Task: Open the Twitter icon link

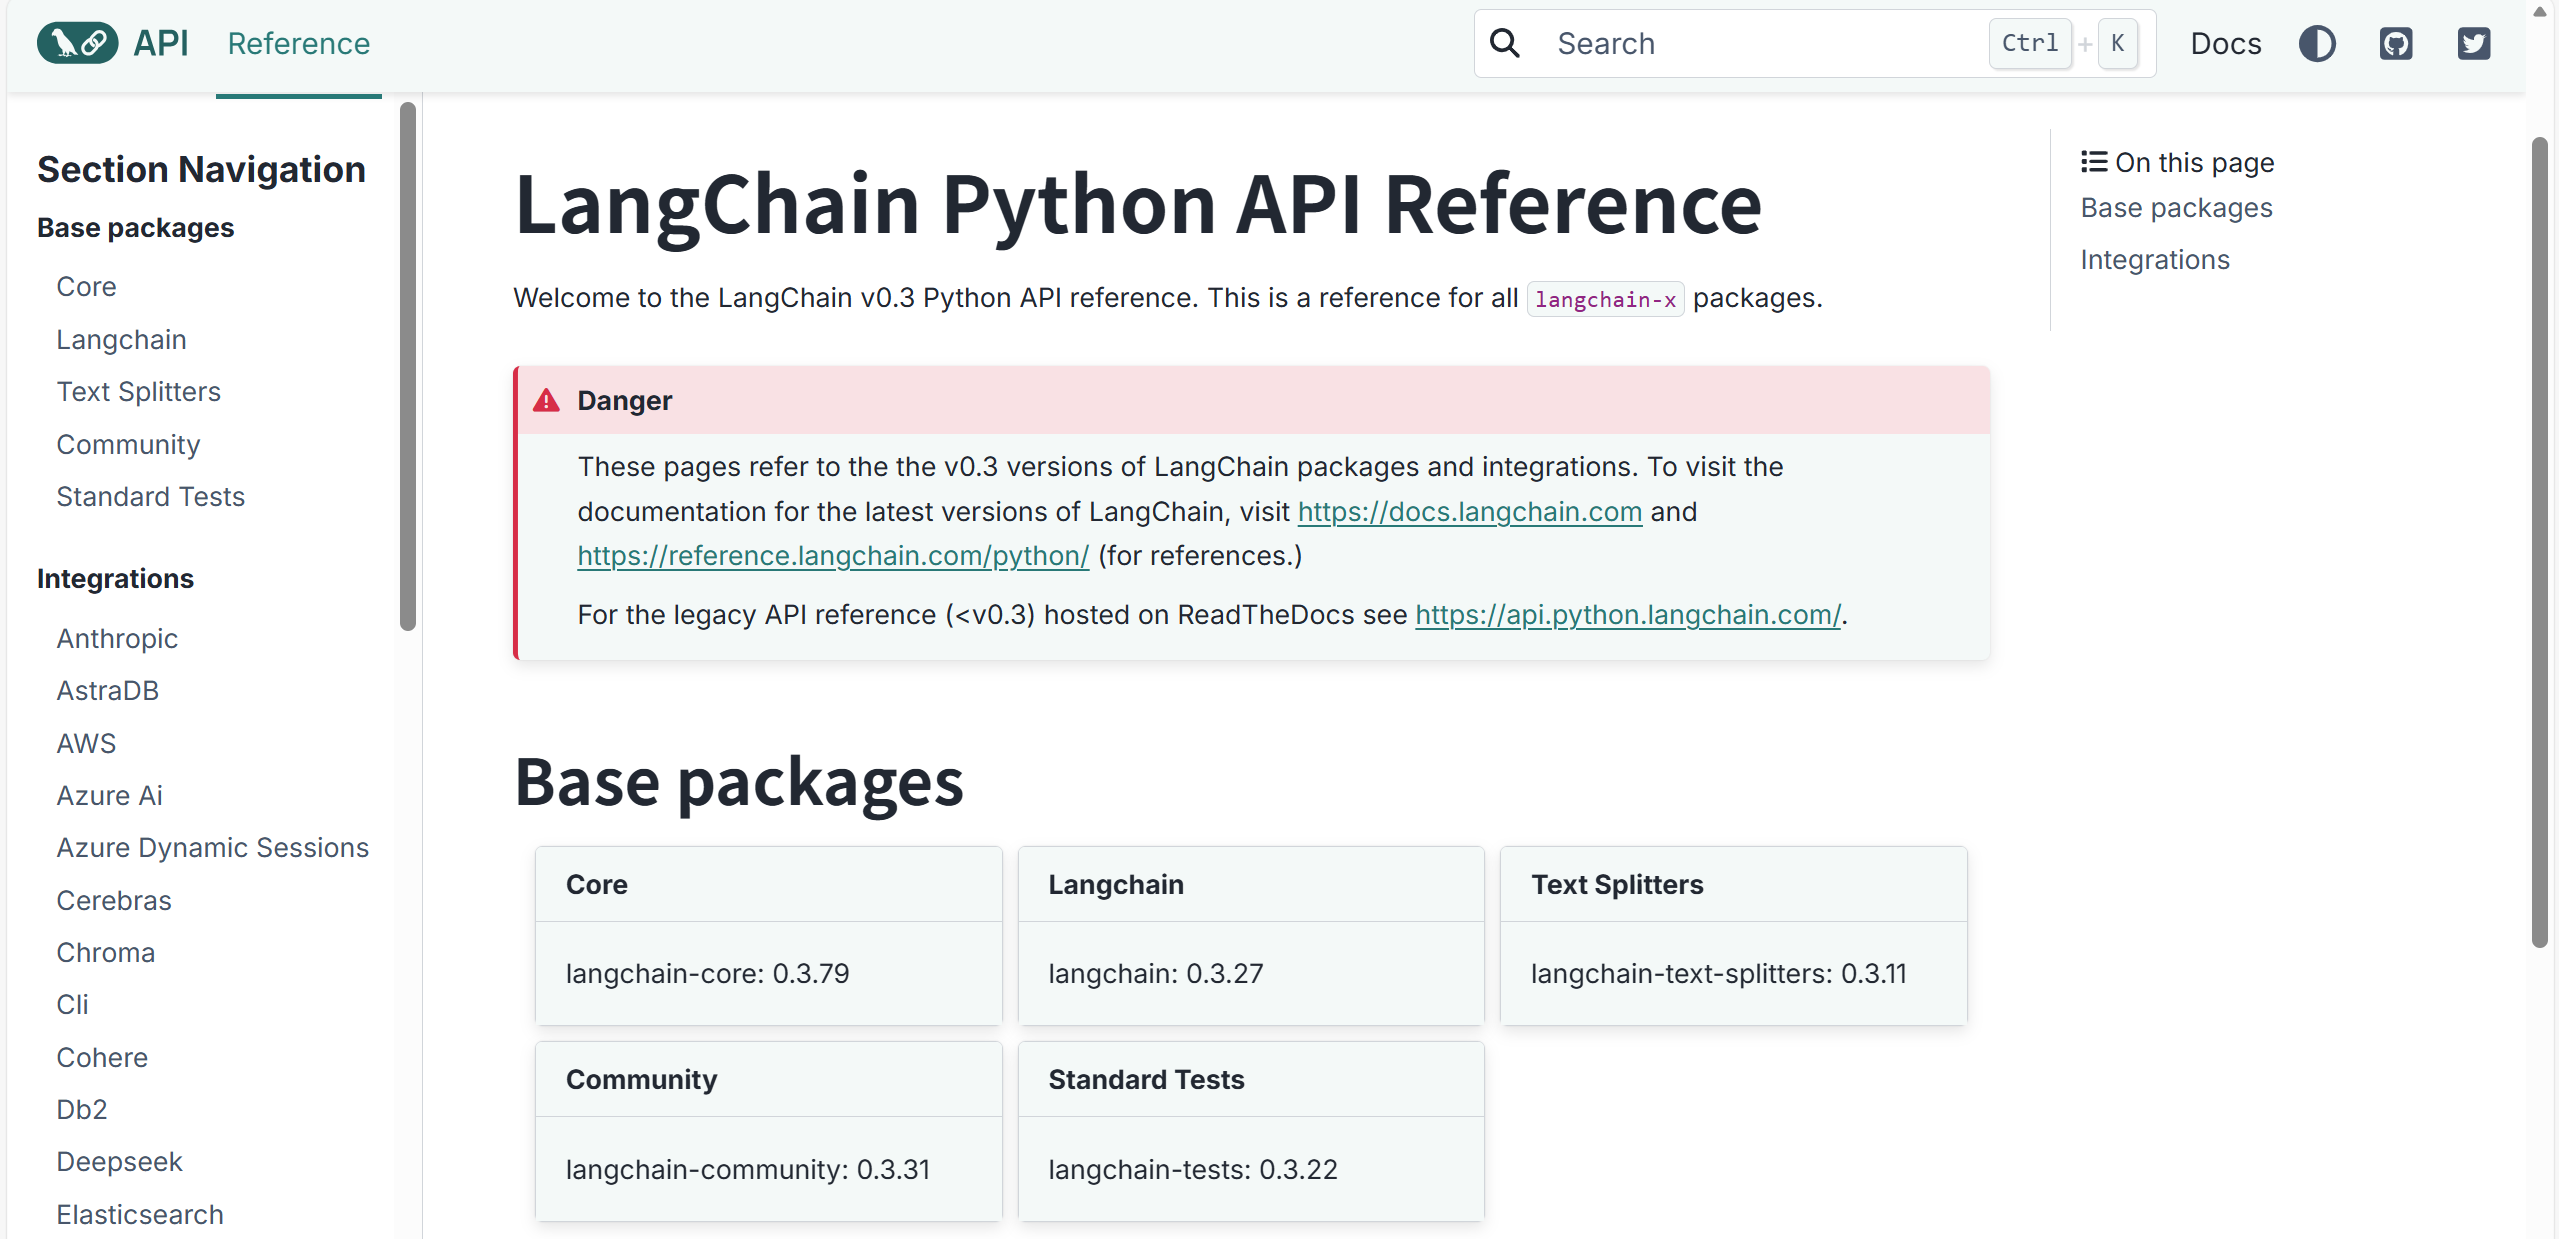Action: [2474, 43]
